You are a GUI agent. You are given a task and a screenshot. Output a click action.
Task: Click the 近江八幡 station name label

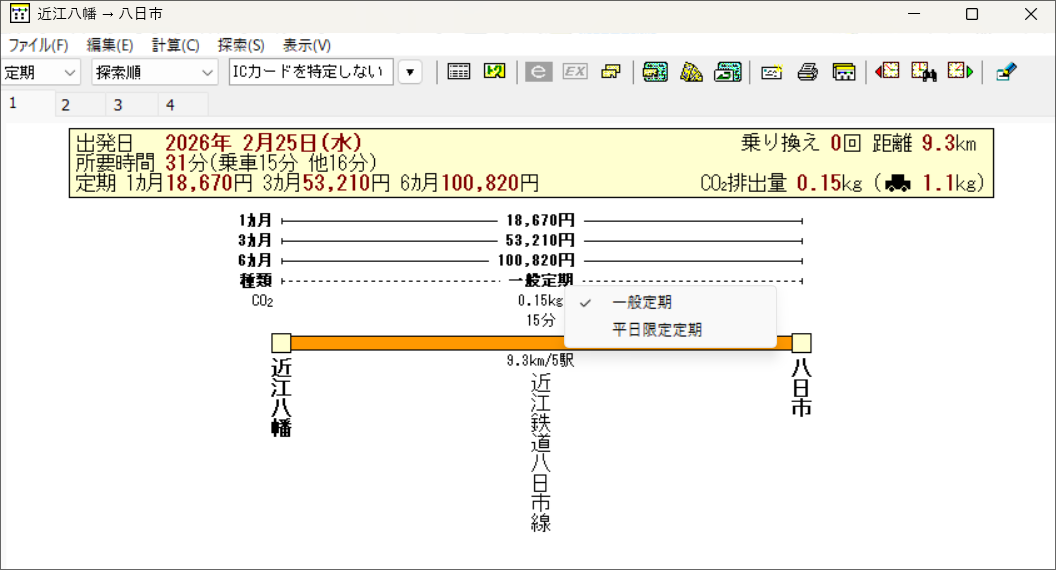coord(281,397)
